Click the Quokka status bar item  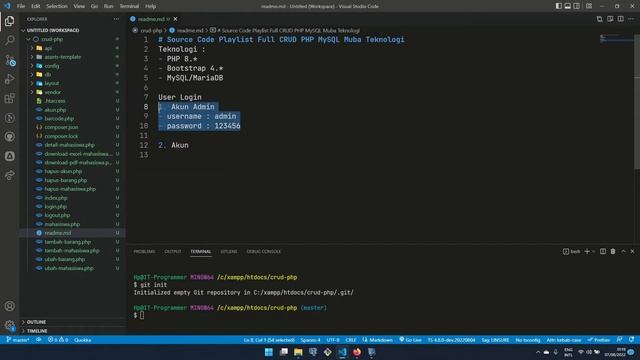click(x=82, y=340)
